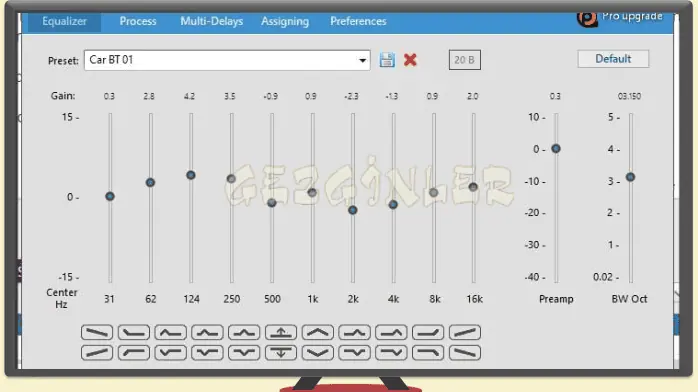Click the 20 B button

tap(464, 60)
